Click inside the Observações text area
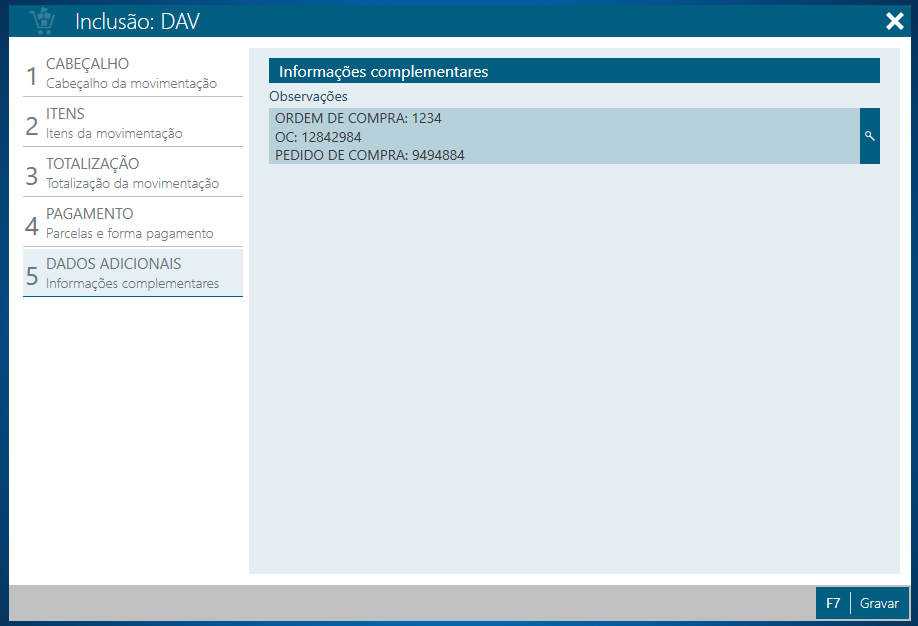The image size is (918, 626). point(564,136)
